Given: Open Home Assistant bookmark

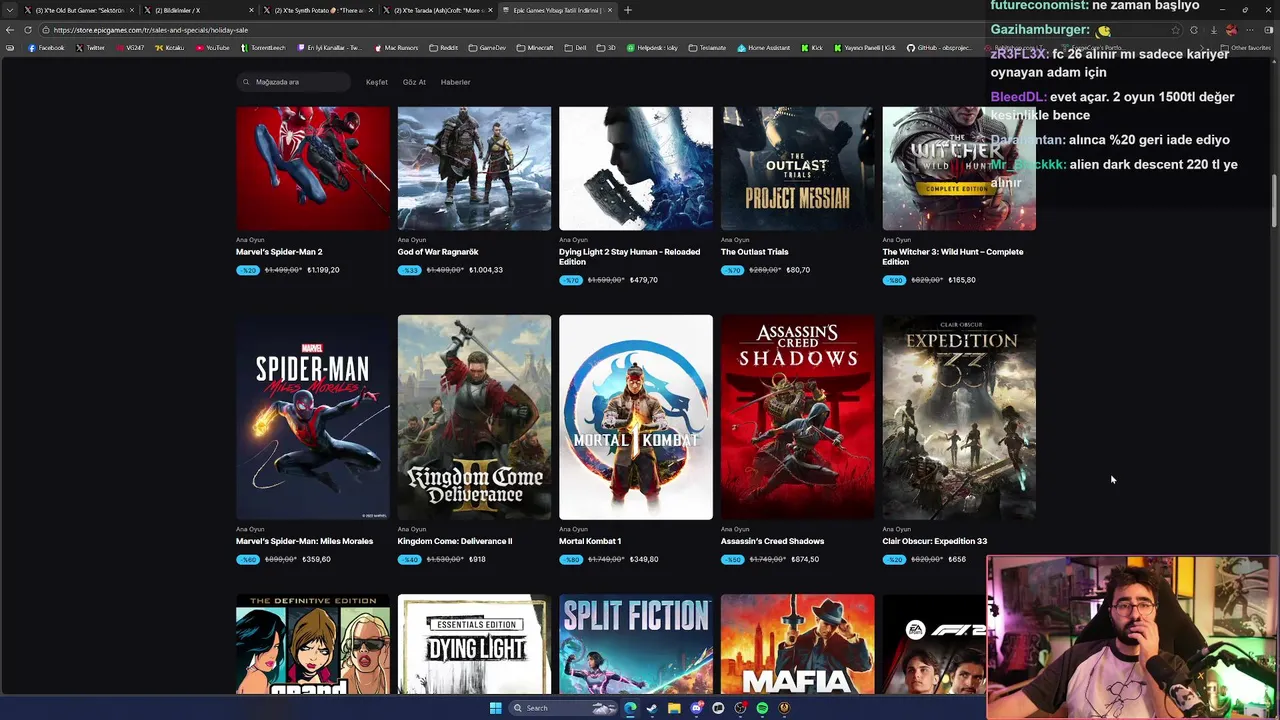Looking at the screenshot, I should (764, 48).
